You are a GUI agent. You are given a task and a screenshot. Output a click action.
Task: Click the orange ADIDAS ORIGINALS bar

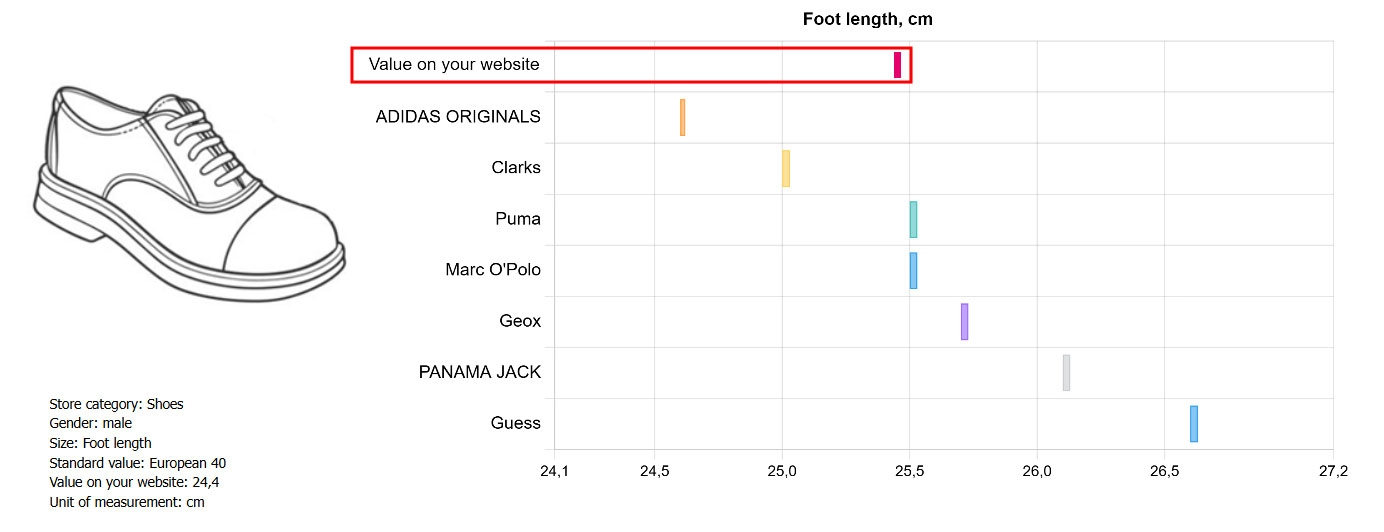683,117
